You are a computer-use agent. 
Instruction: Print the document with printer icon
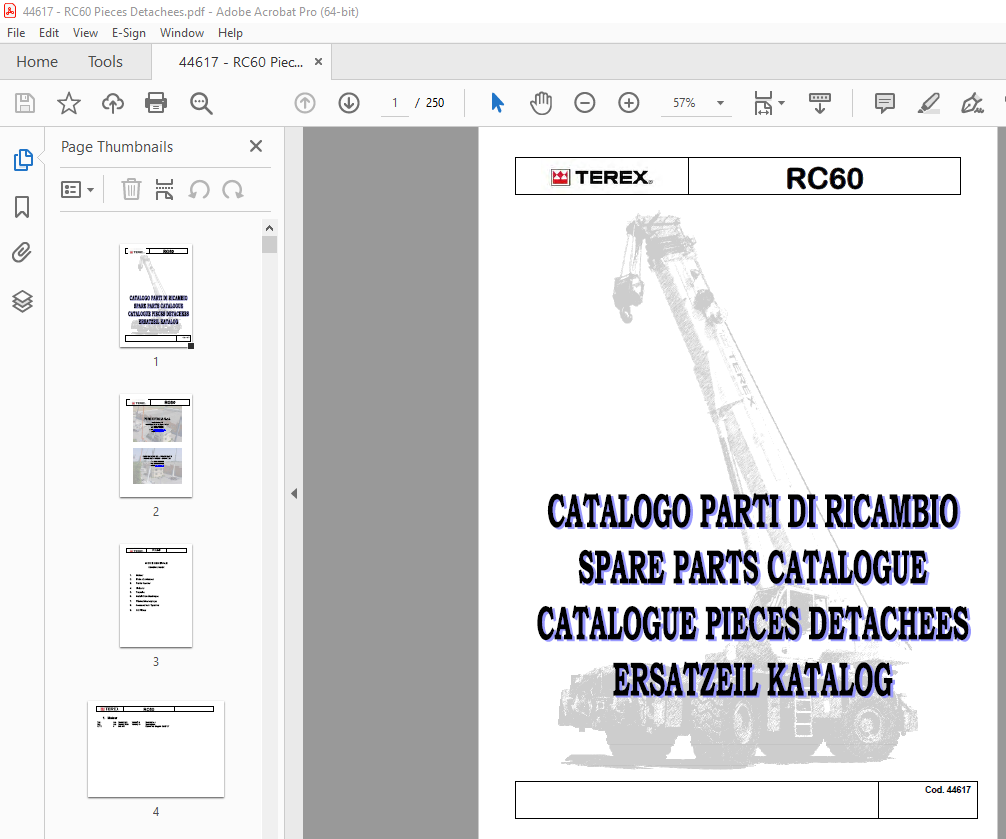tap(156, 103)
